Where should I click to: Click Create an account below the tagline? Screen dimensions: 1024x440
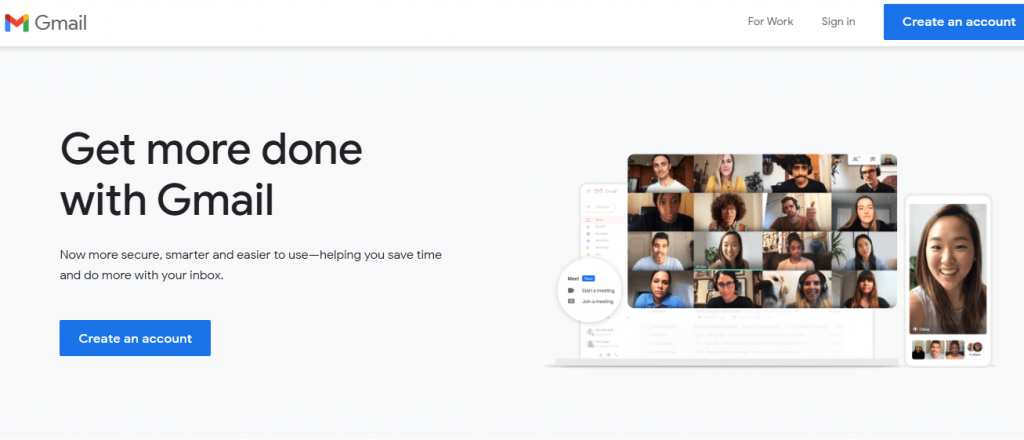click(x=135, y=338)
